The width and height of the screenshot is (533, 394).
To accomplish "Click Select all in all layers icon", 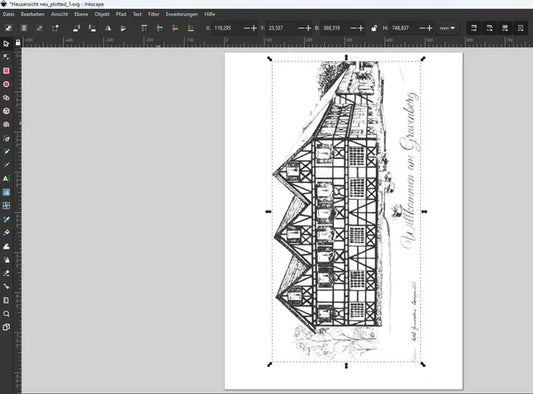I will pyautogui.click(x=24, y=28).
